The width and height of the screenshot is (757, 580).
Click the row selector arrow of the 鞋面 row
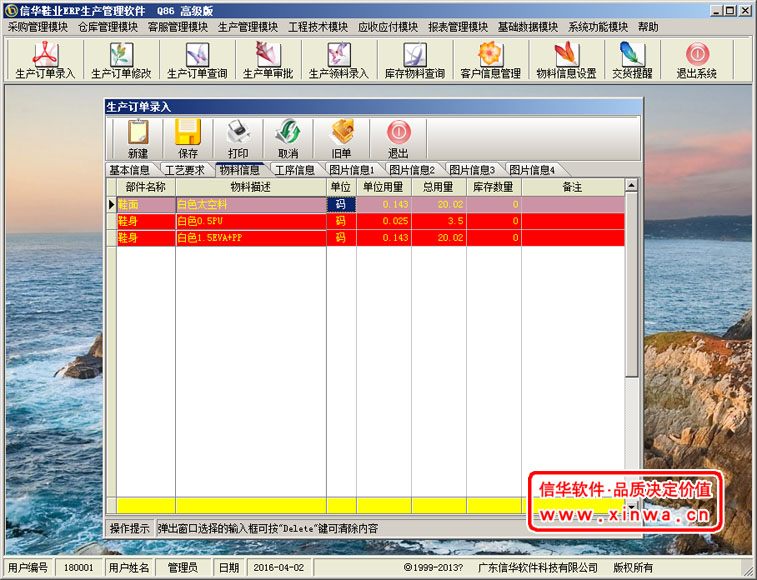(x=112, y=205)
